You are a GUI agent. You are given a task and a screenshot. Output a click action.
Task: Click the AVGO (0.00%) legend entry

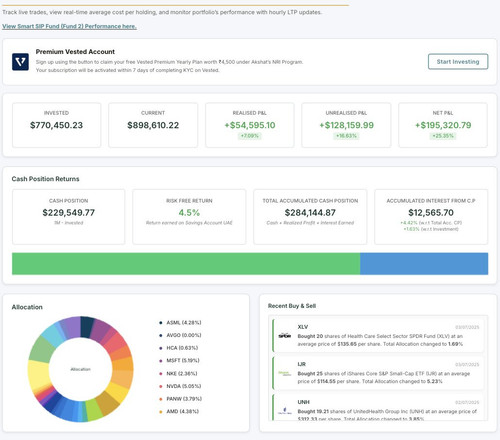(180, 335)
